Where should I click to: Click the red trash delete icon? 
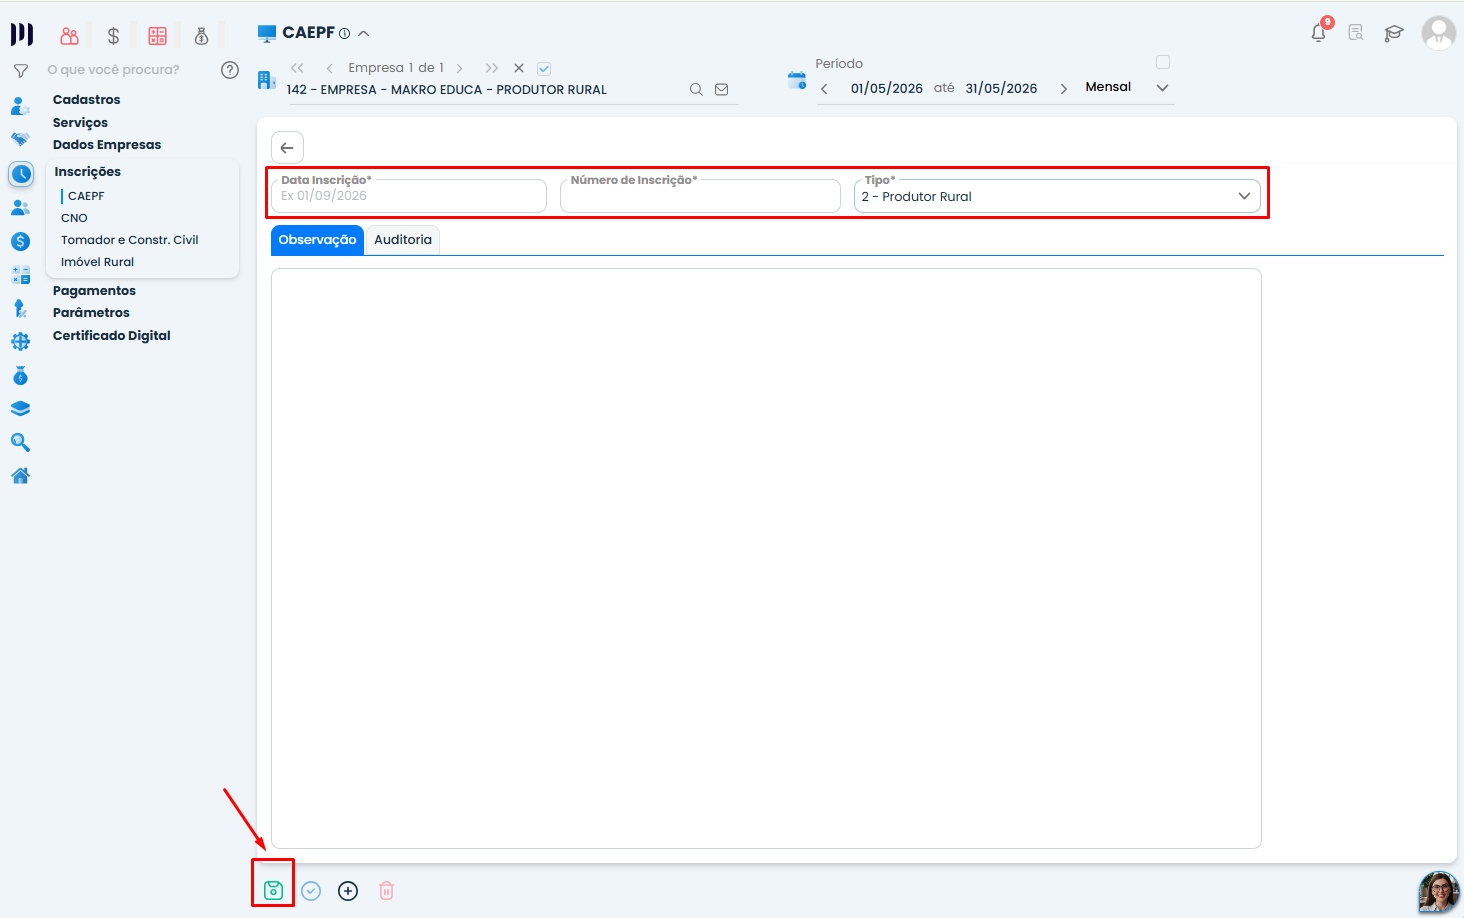387,890
